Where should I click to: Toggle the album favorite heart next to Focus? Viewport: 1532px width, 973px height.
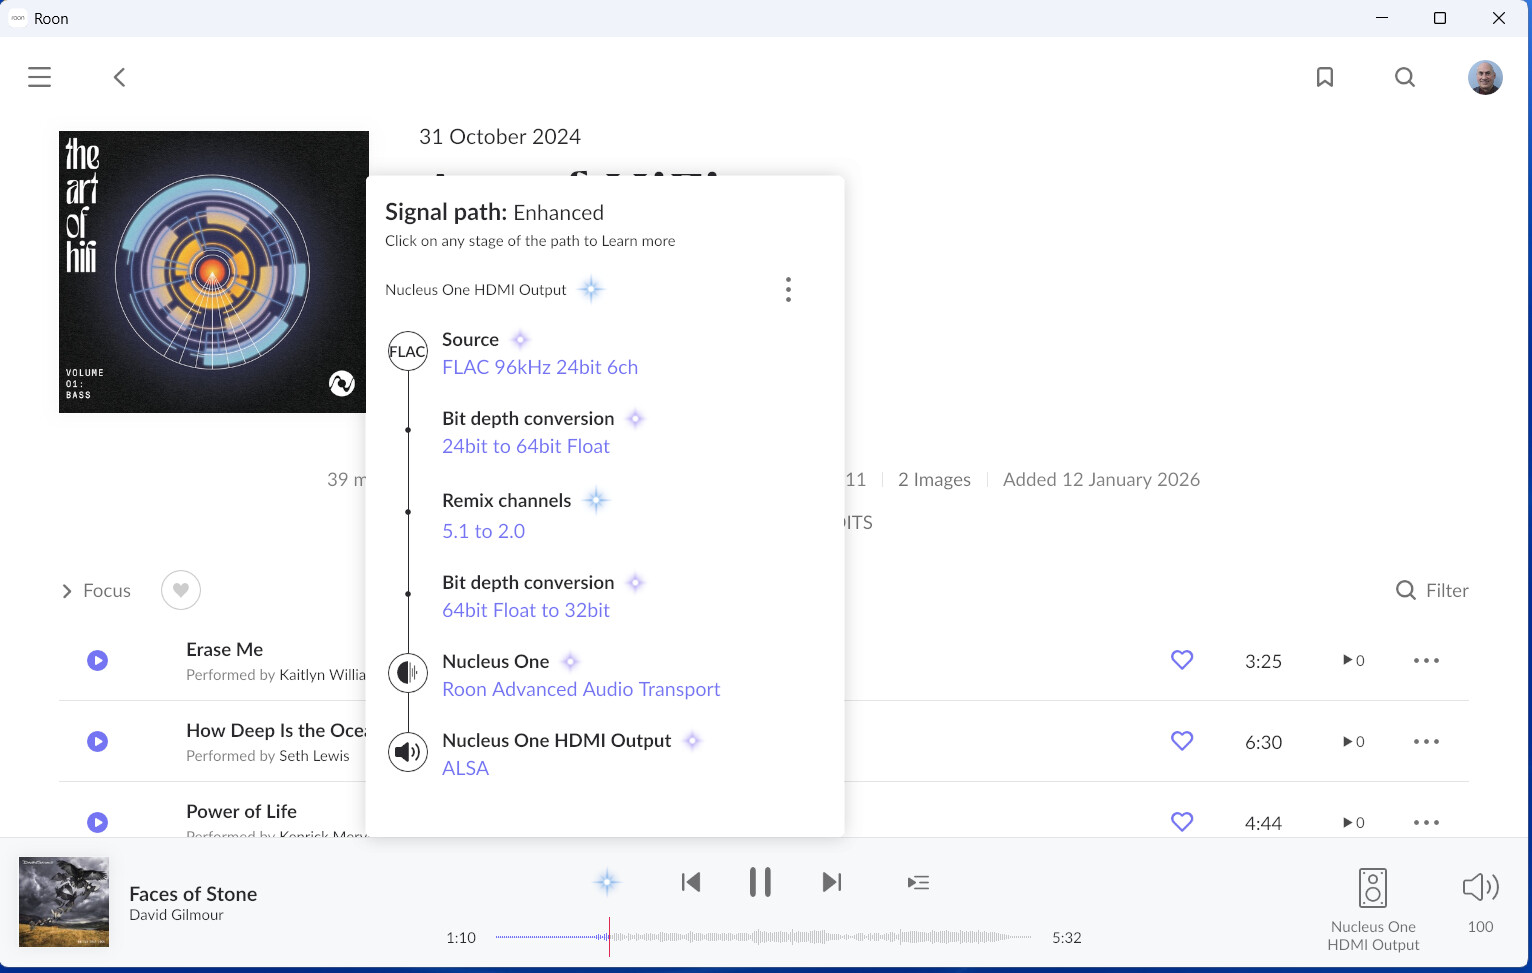pos(180,590)
